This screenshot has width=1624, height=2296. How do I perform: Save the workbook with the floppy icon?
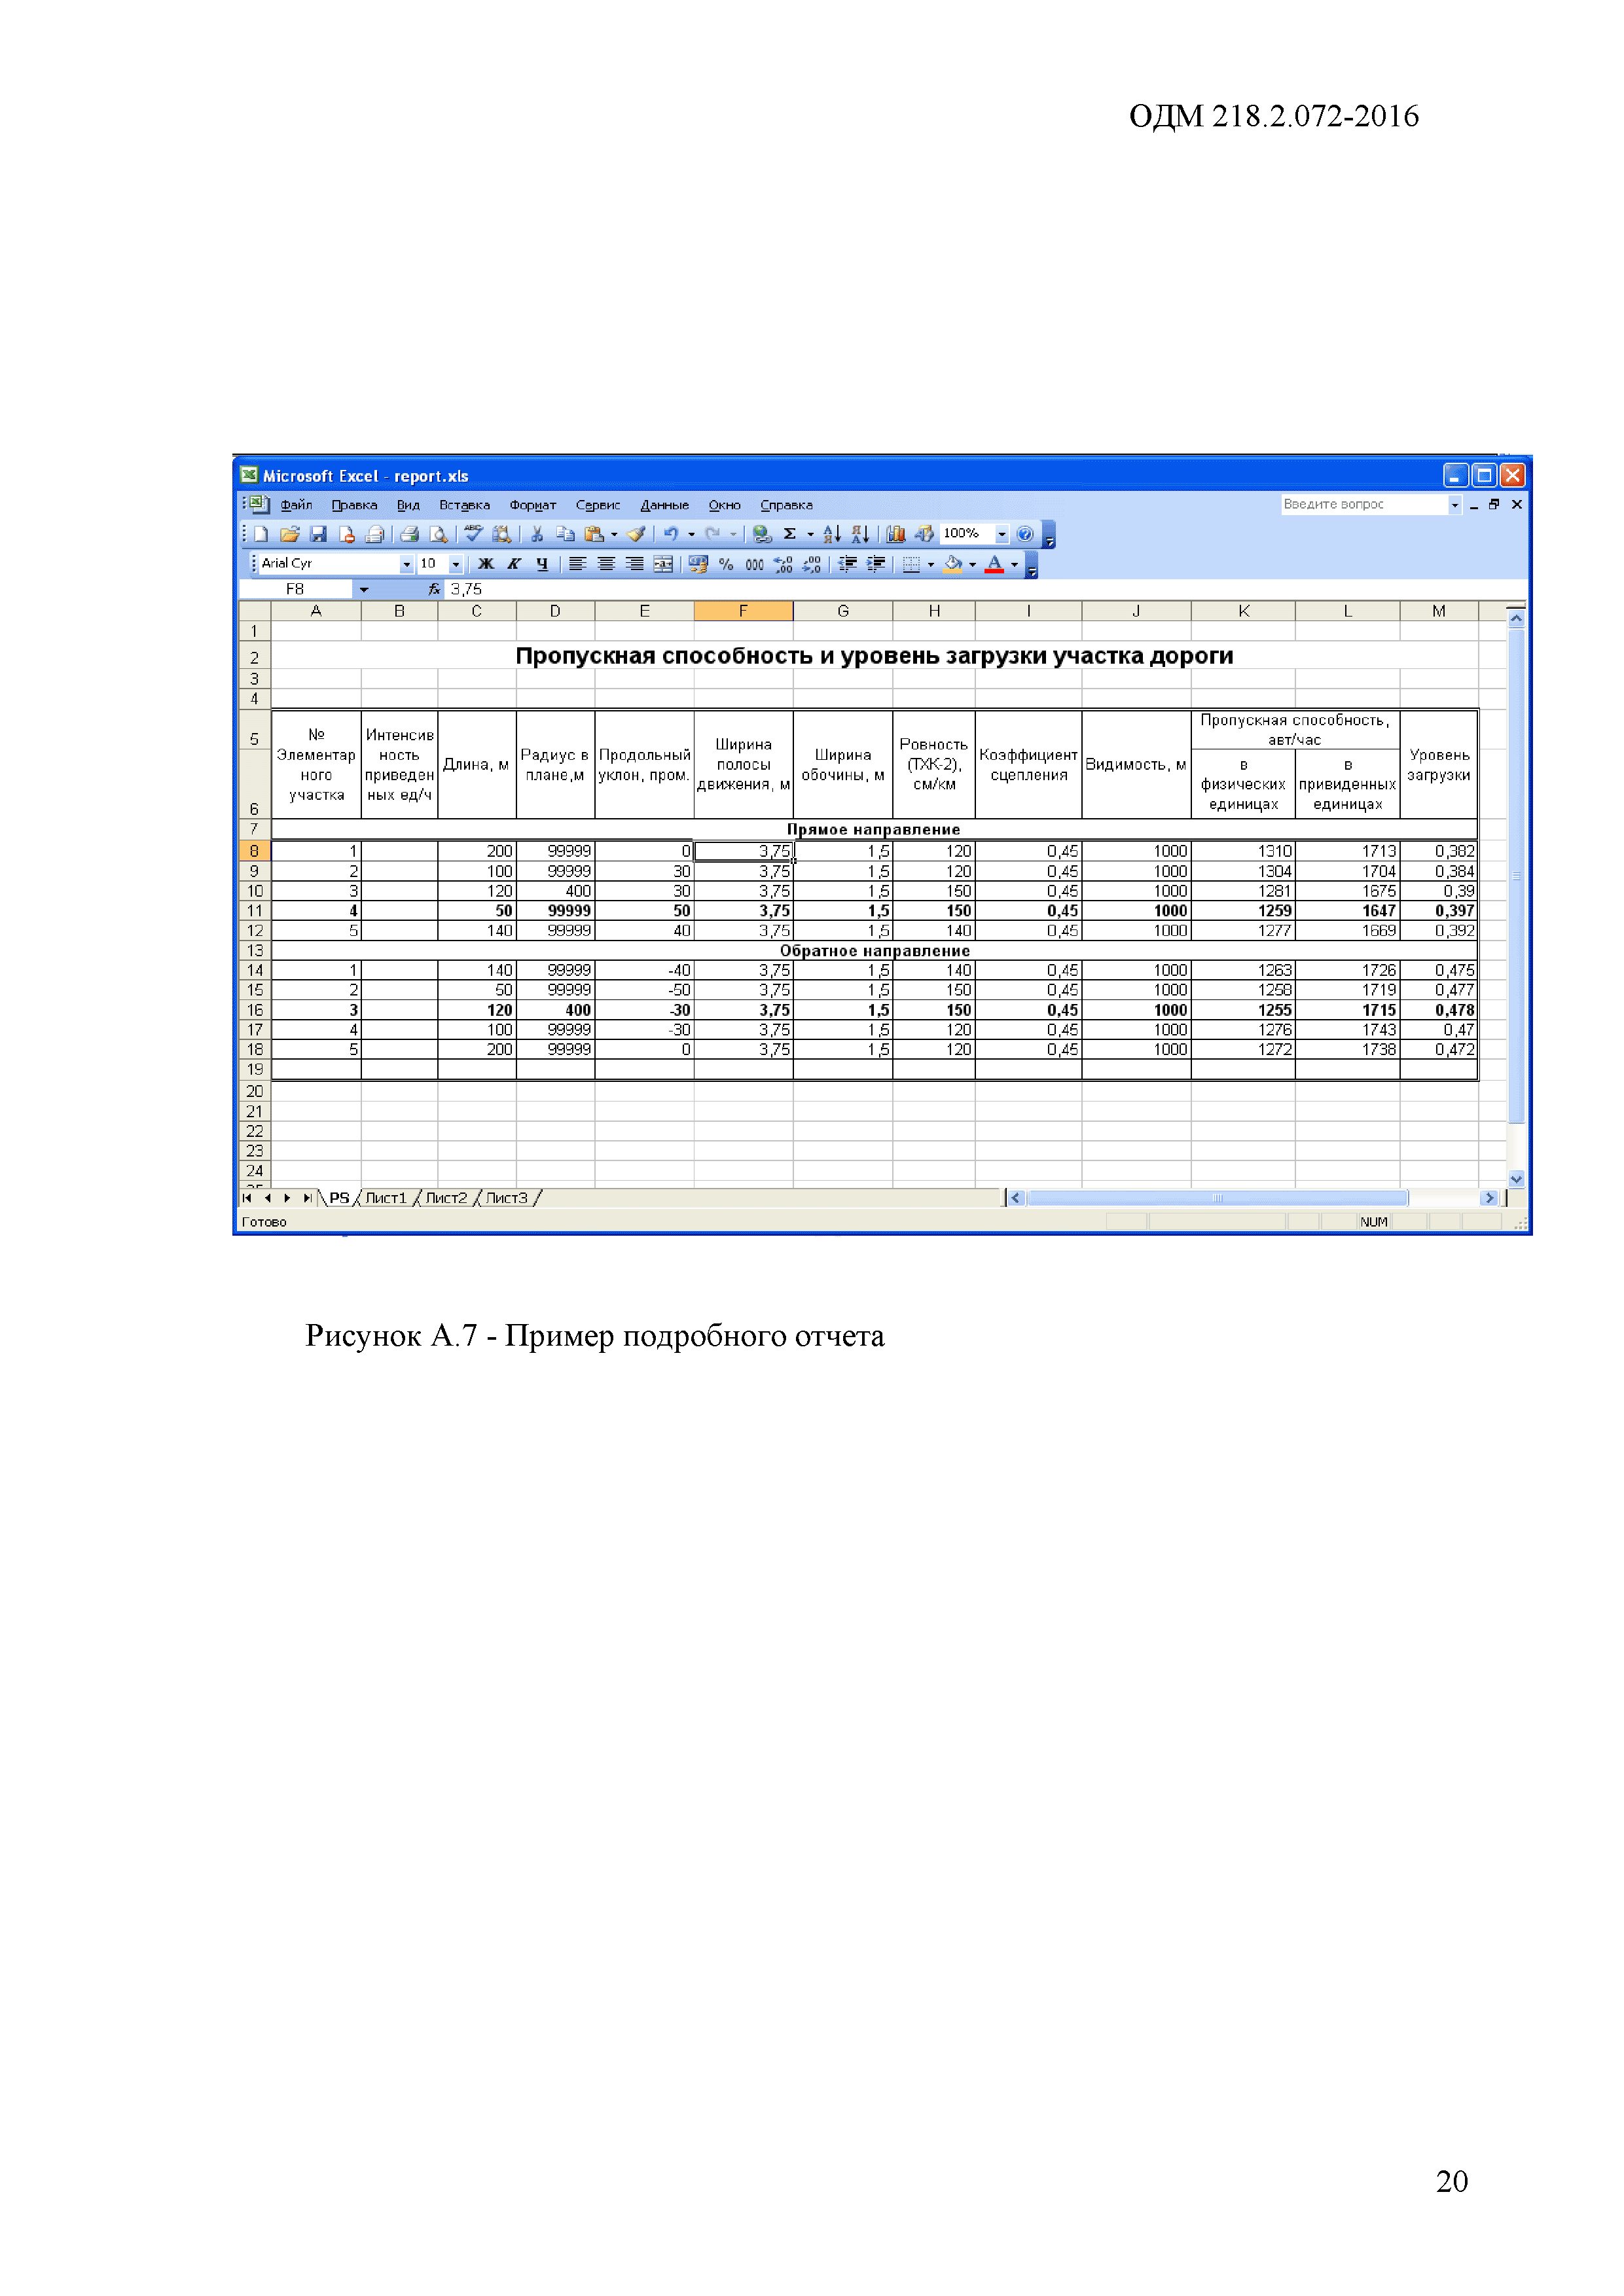[318, 534]
